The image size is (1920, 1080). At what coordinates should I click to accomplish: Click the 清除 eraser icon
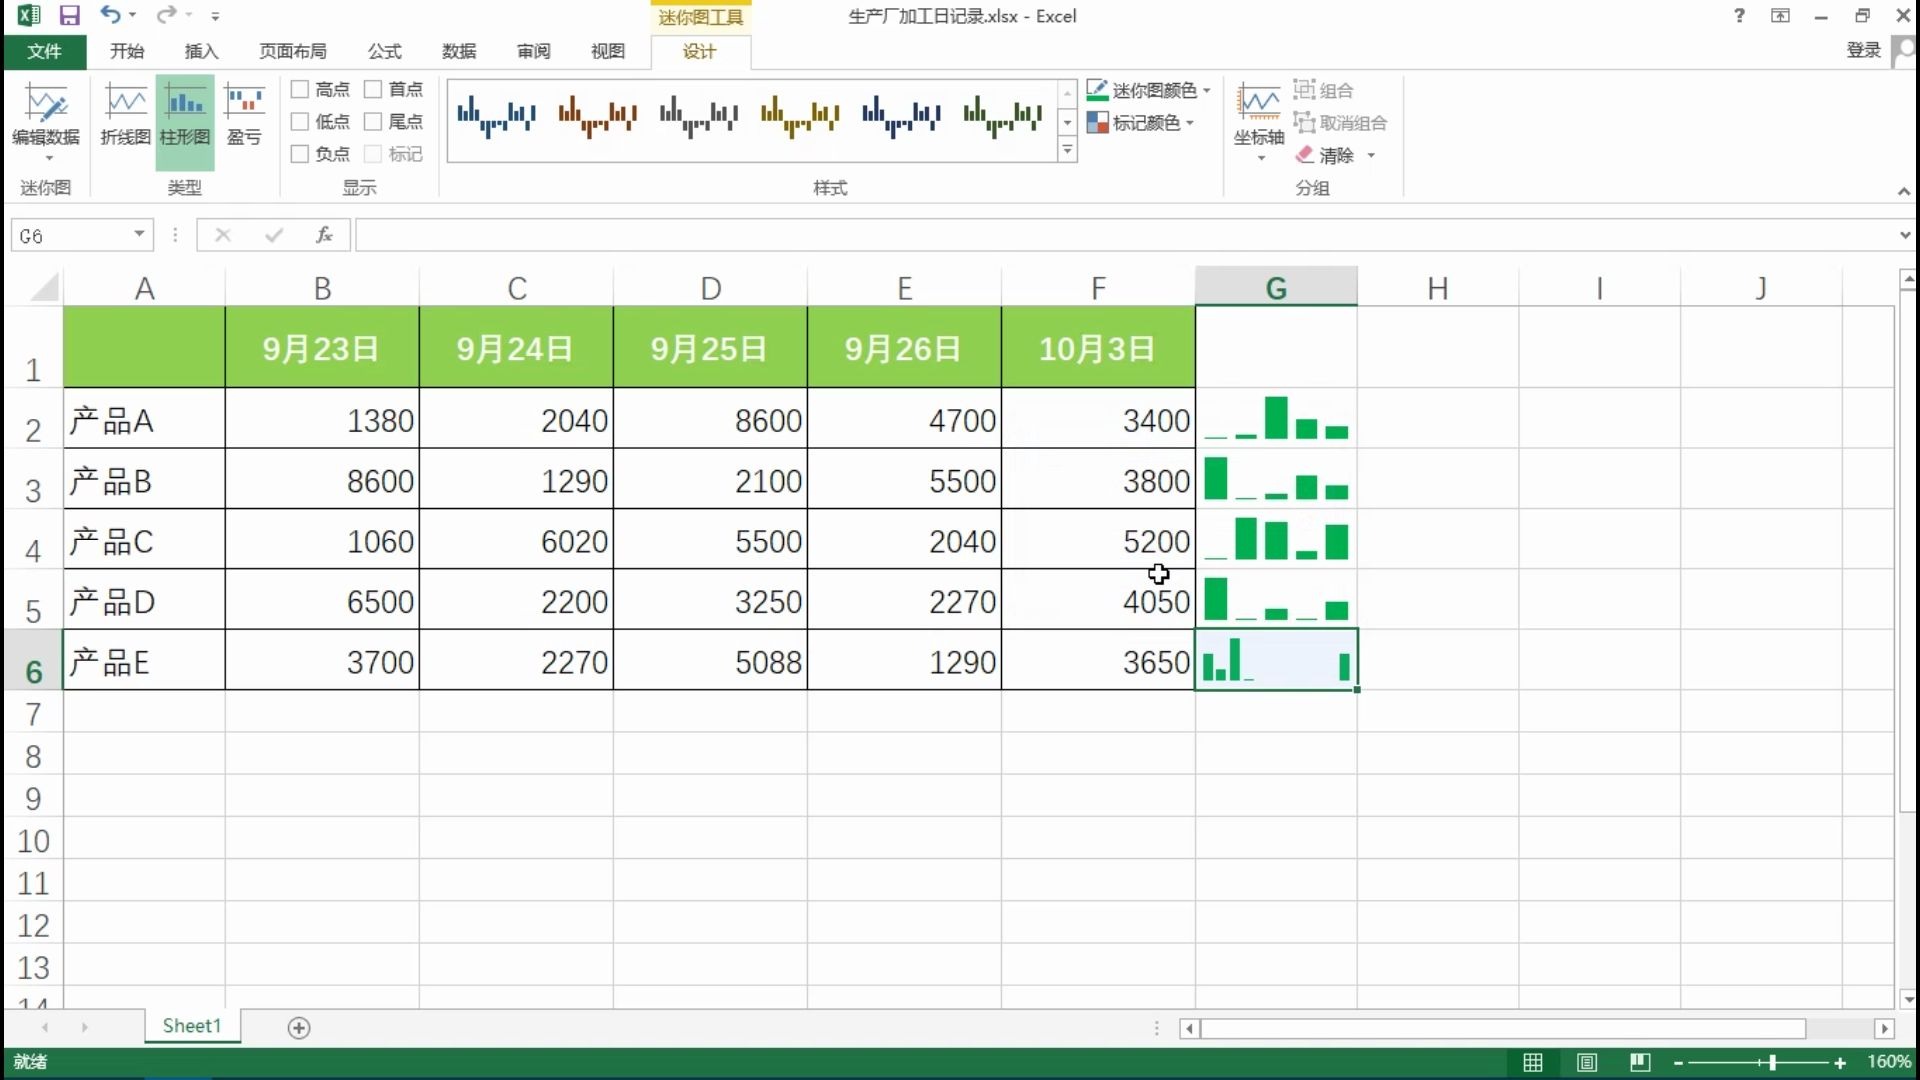[x=1305, y=155]
